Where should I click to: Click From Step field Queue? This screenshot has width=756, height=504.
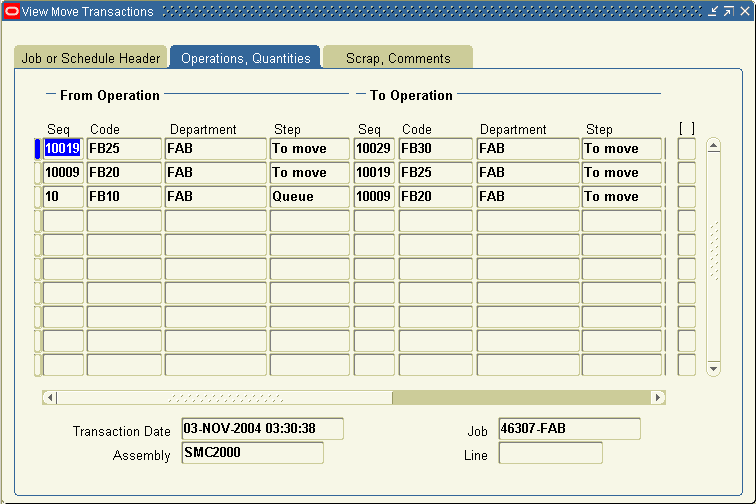[x=310, y=197]
